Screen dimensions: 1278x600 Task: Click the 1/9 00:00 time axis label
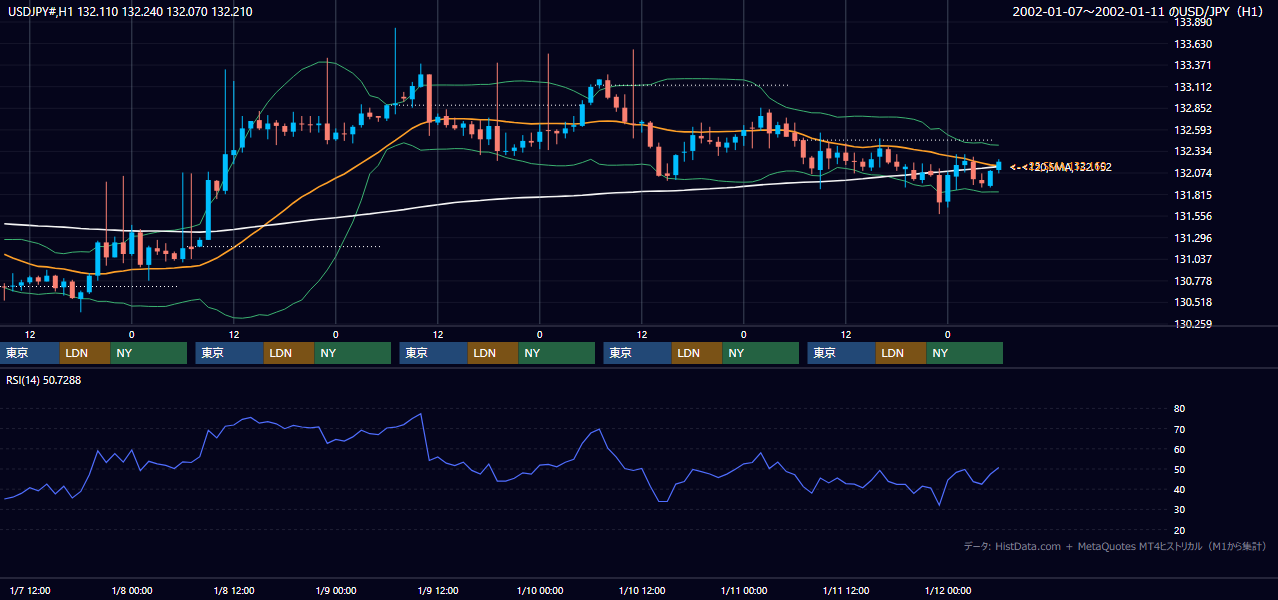pos(336,590)
